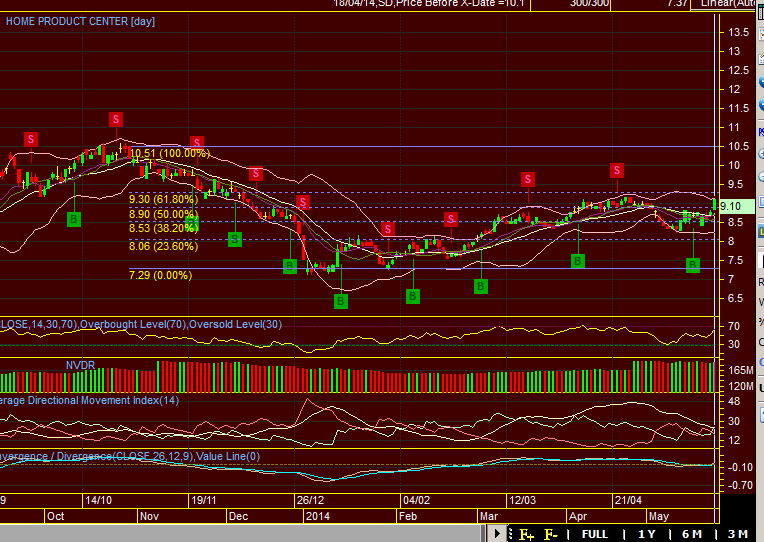Click the 21/04 date label
Image resolution: width=764 pixels, height=542 pixels.
pyautogui.click(x=628, y=501)
